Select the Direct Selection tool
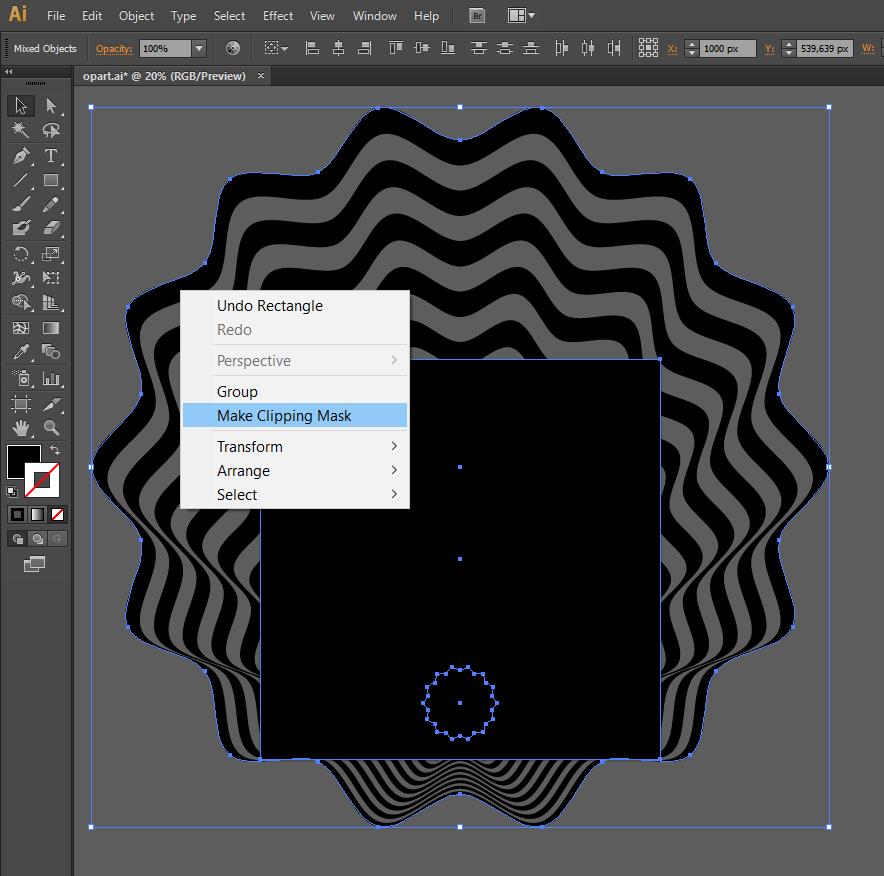This screenshot has height=876, width=884. point(51,106)
